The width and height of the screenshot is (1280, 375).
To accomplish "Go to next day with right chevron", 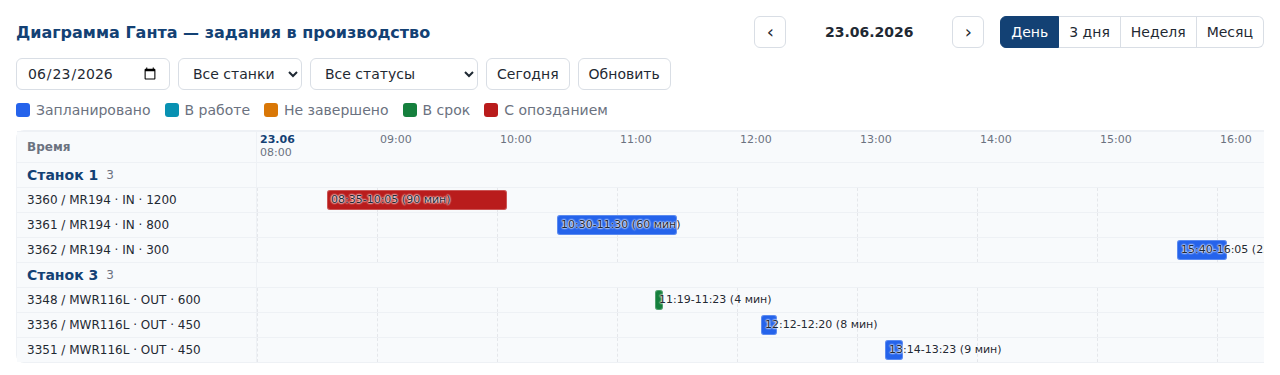I will (968, 32).
